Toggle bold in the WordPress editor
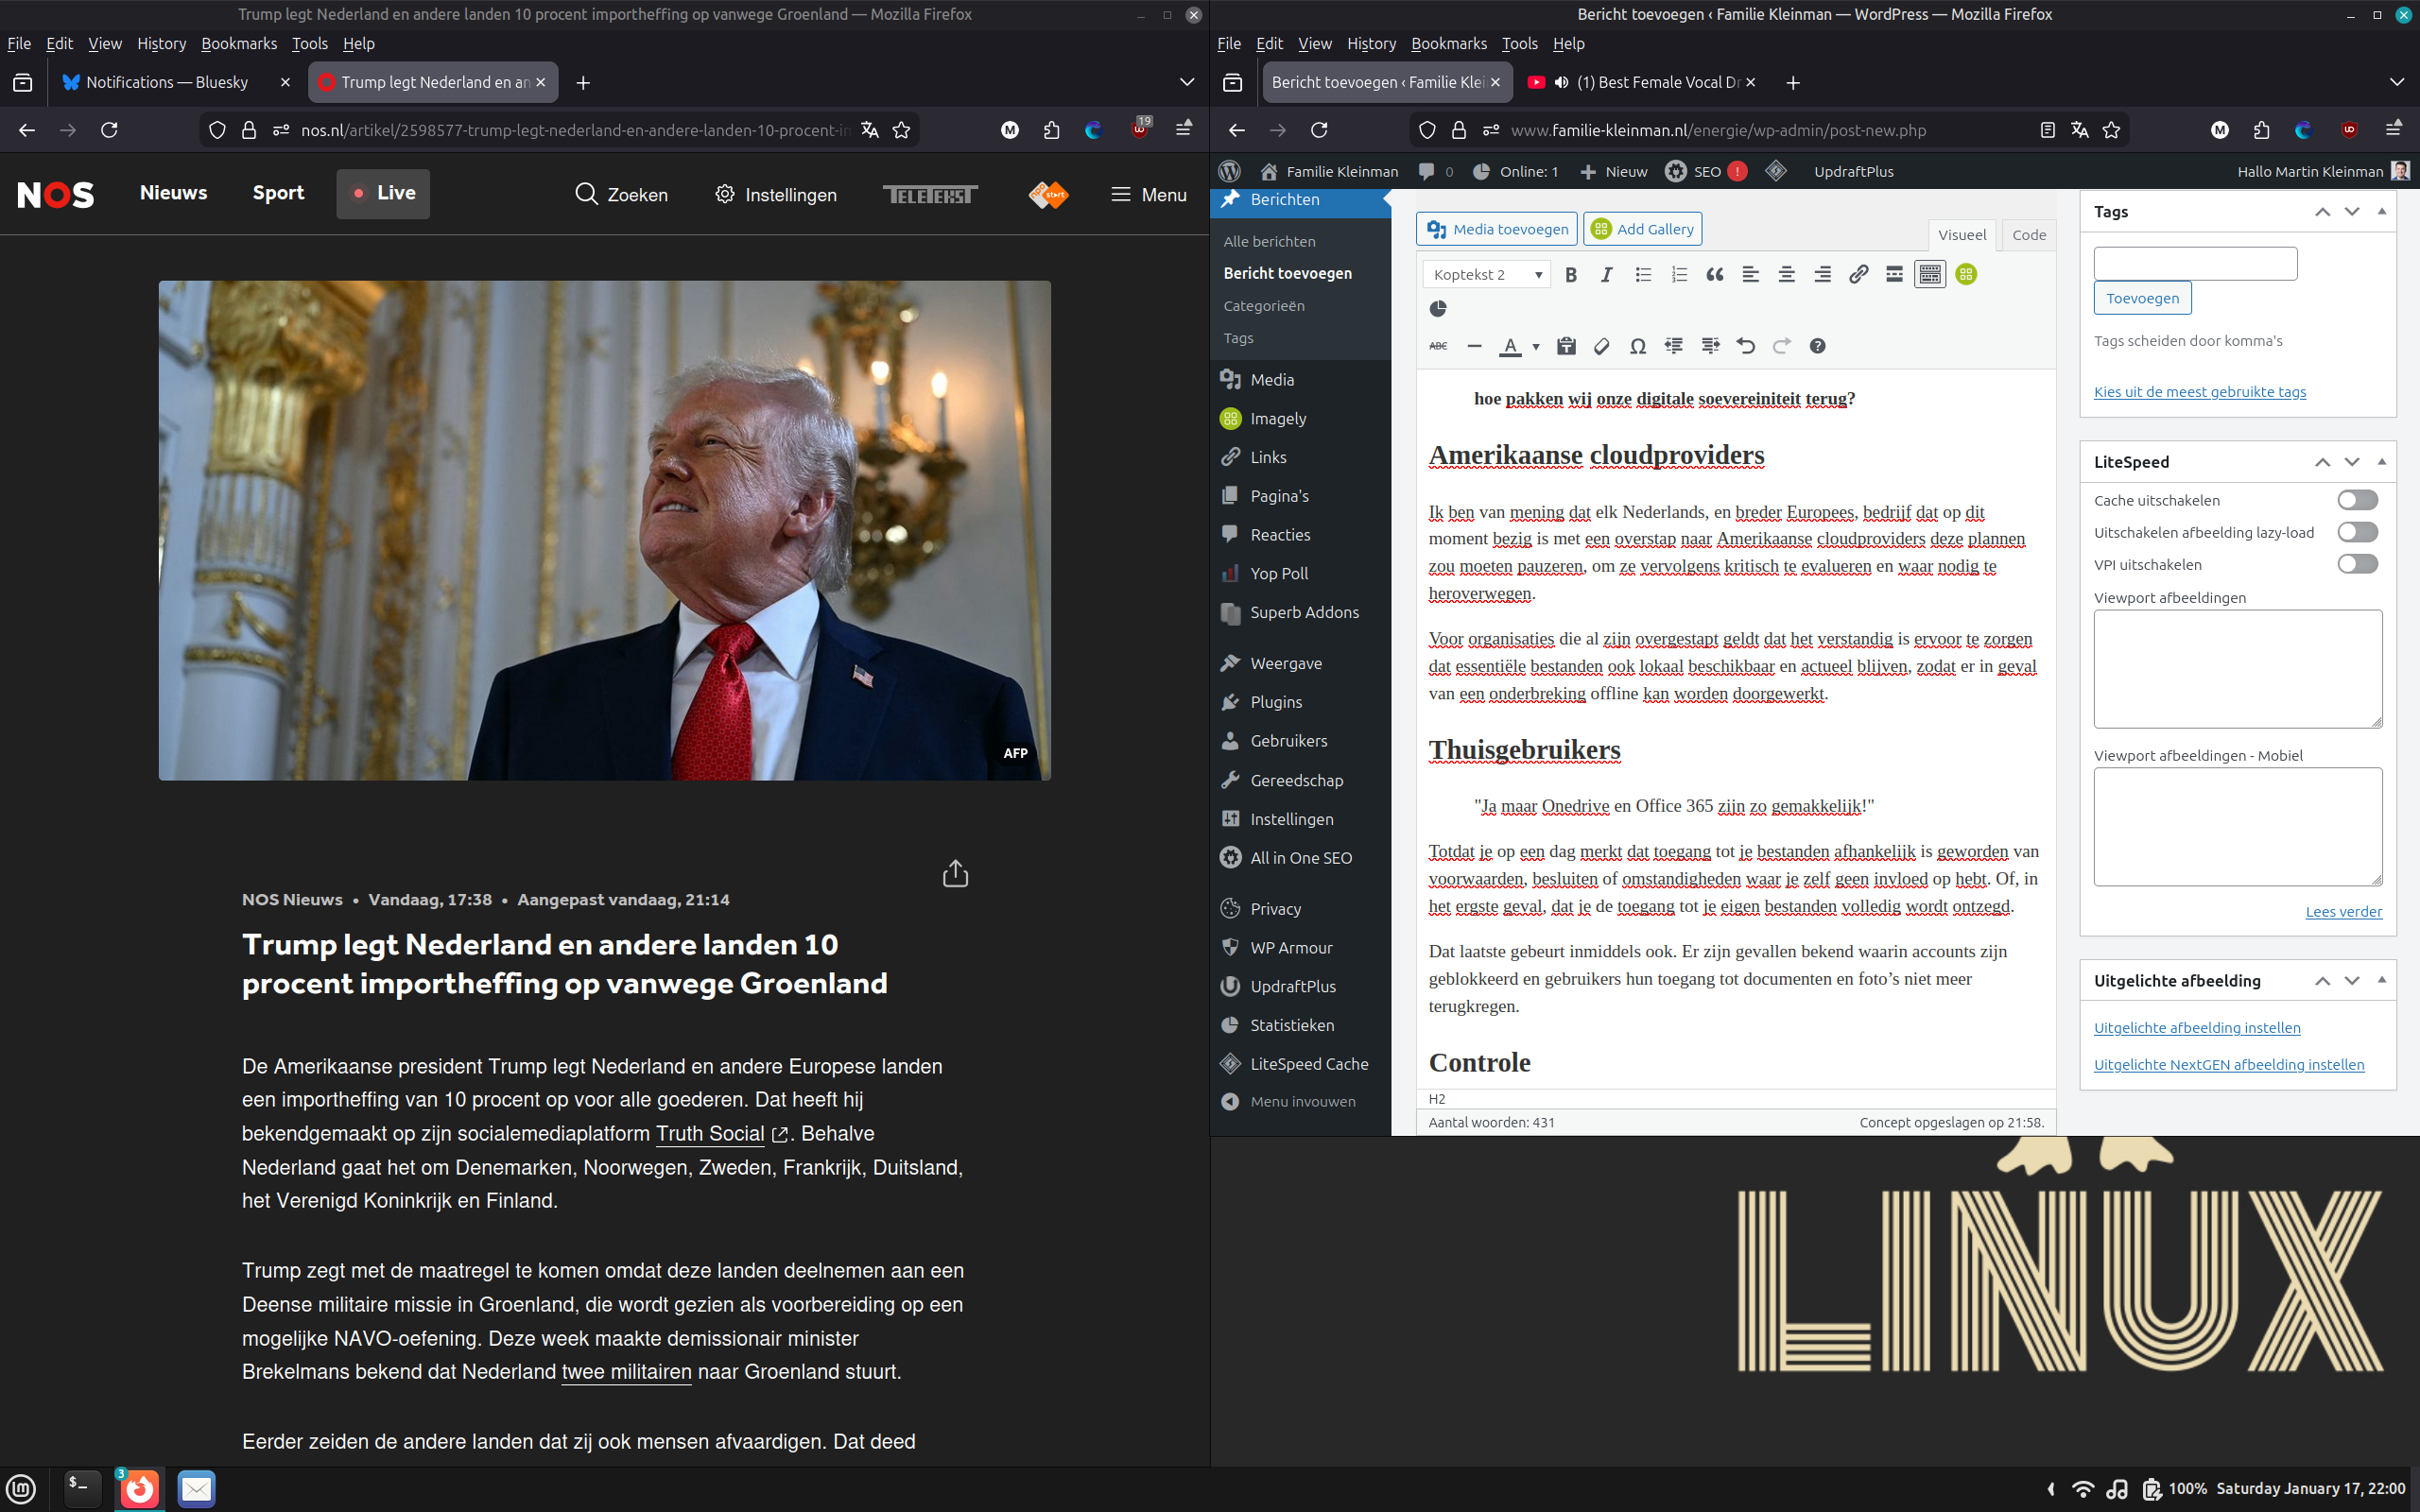The height and width of the screenshot is (1512, 2420). point(1570,275)
